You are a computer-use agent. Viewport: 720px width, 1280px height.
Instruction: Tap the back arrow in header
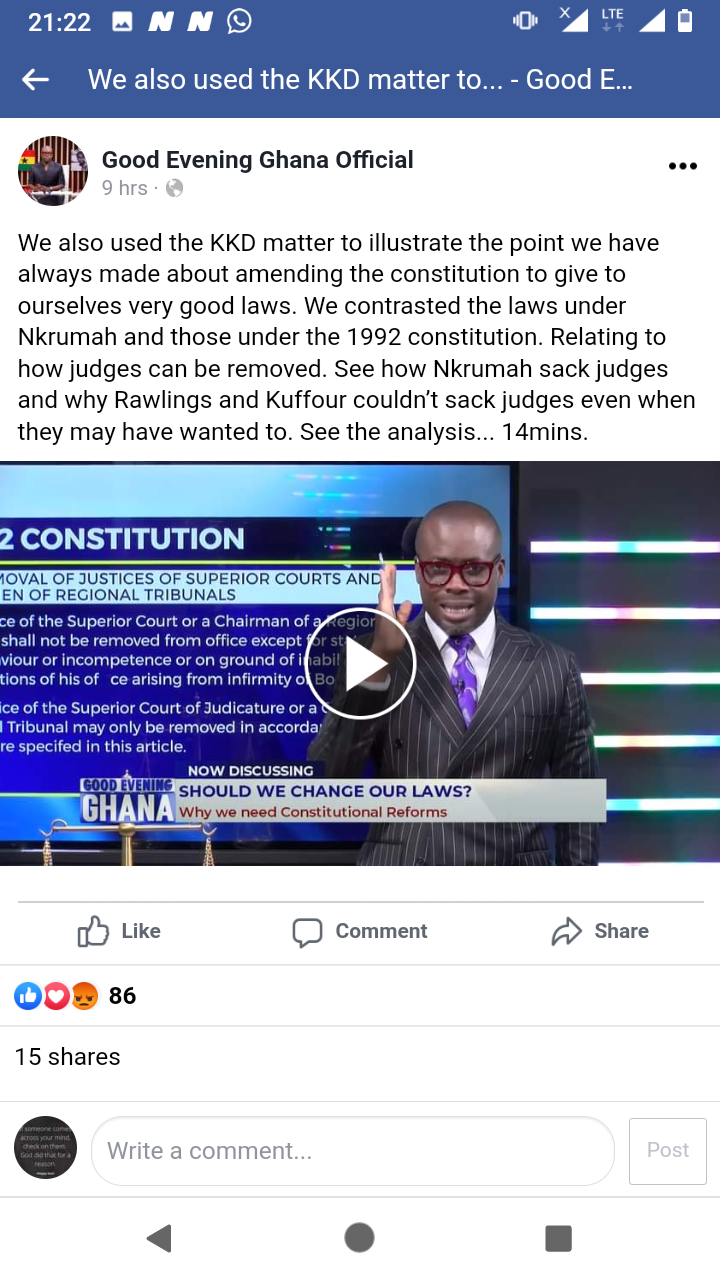click(x=36, y=80)
